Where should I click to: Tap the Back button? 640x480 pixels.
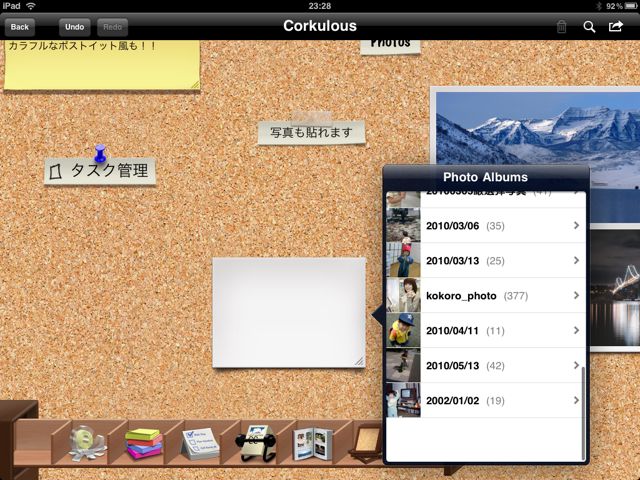20,27
